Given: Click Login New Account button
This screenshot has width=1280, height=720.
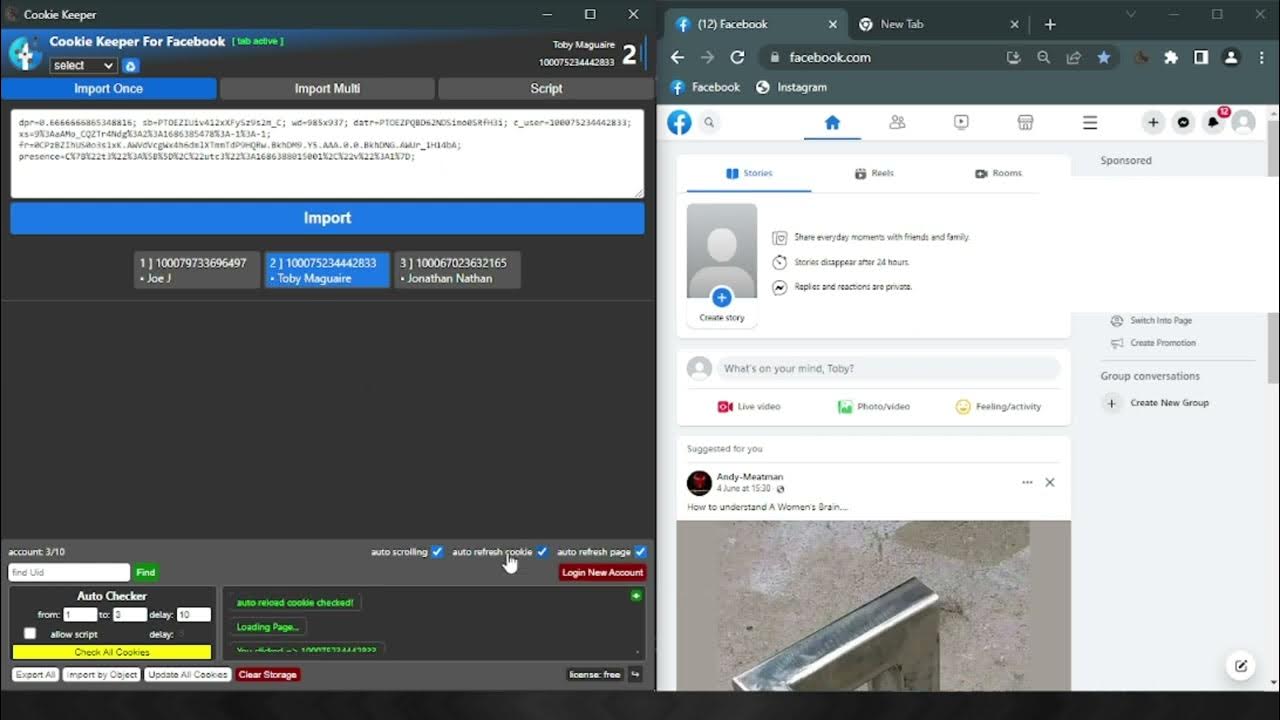Looking at the screenshot, I should click(x=602, y=573).
